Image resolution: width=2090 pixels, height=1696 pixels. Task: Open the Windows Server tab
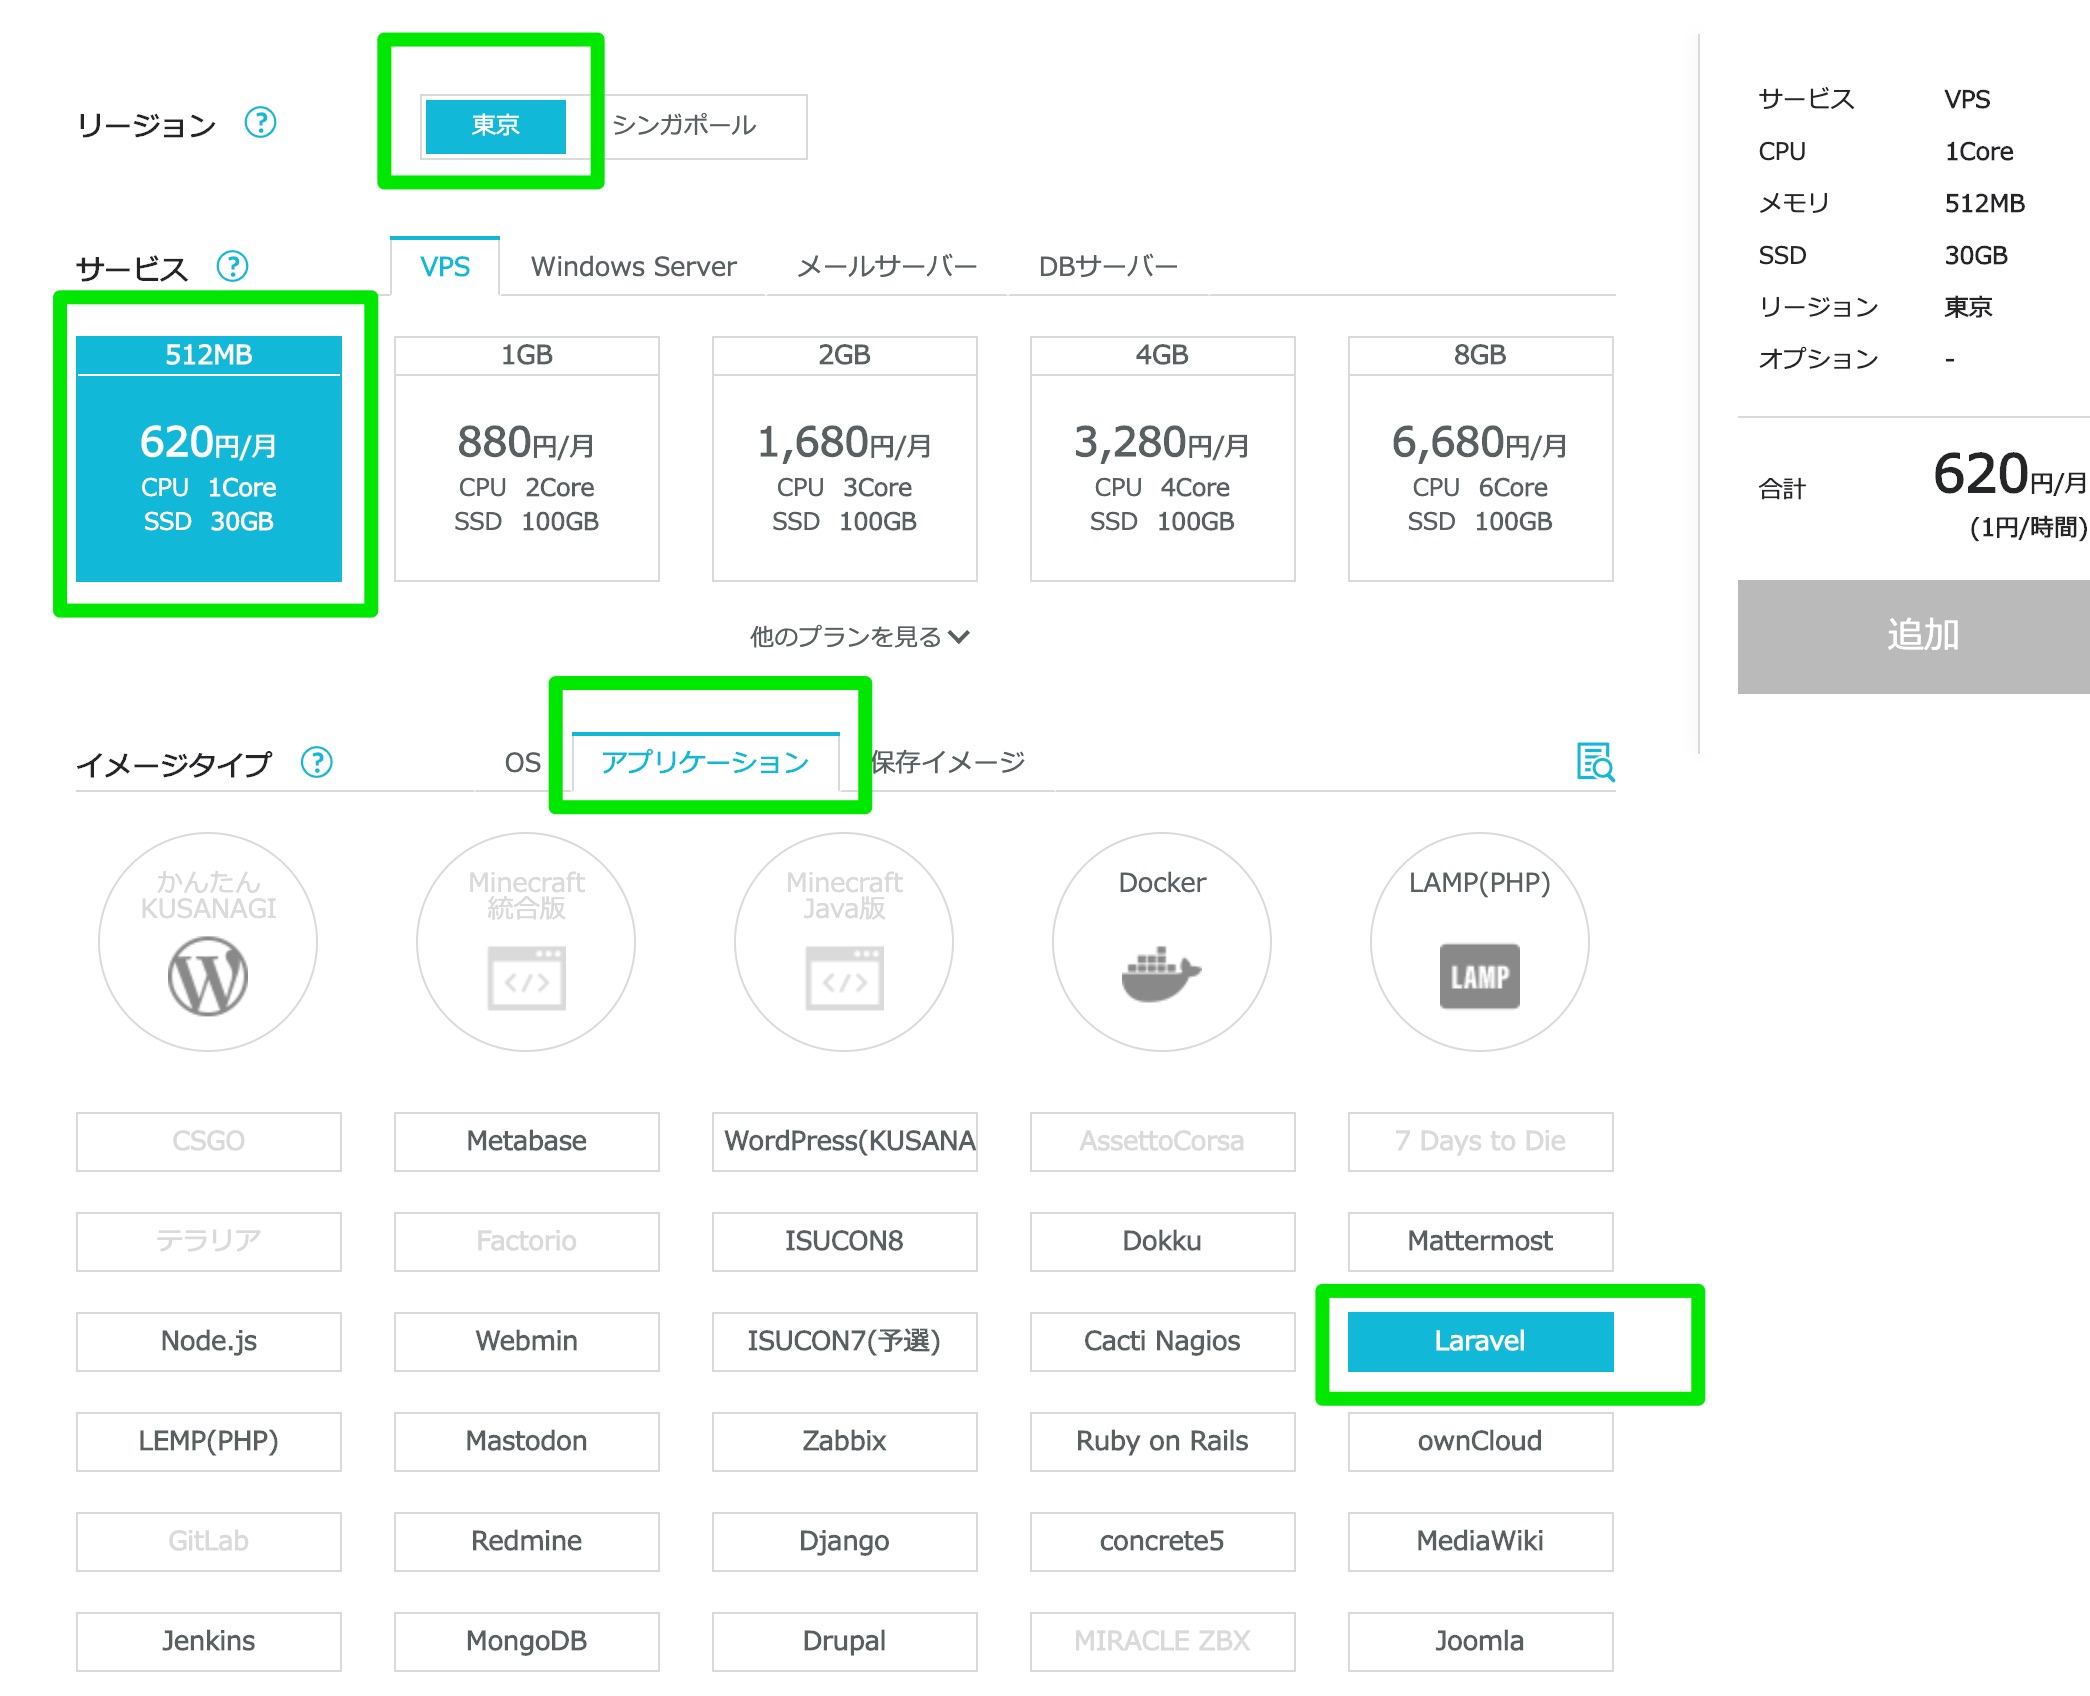pos(633,267)
